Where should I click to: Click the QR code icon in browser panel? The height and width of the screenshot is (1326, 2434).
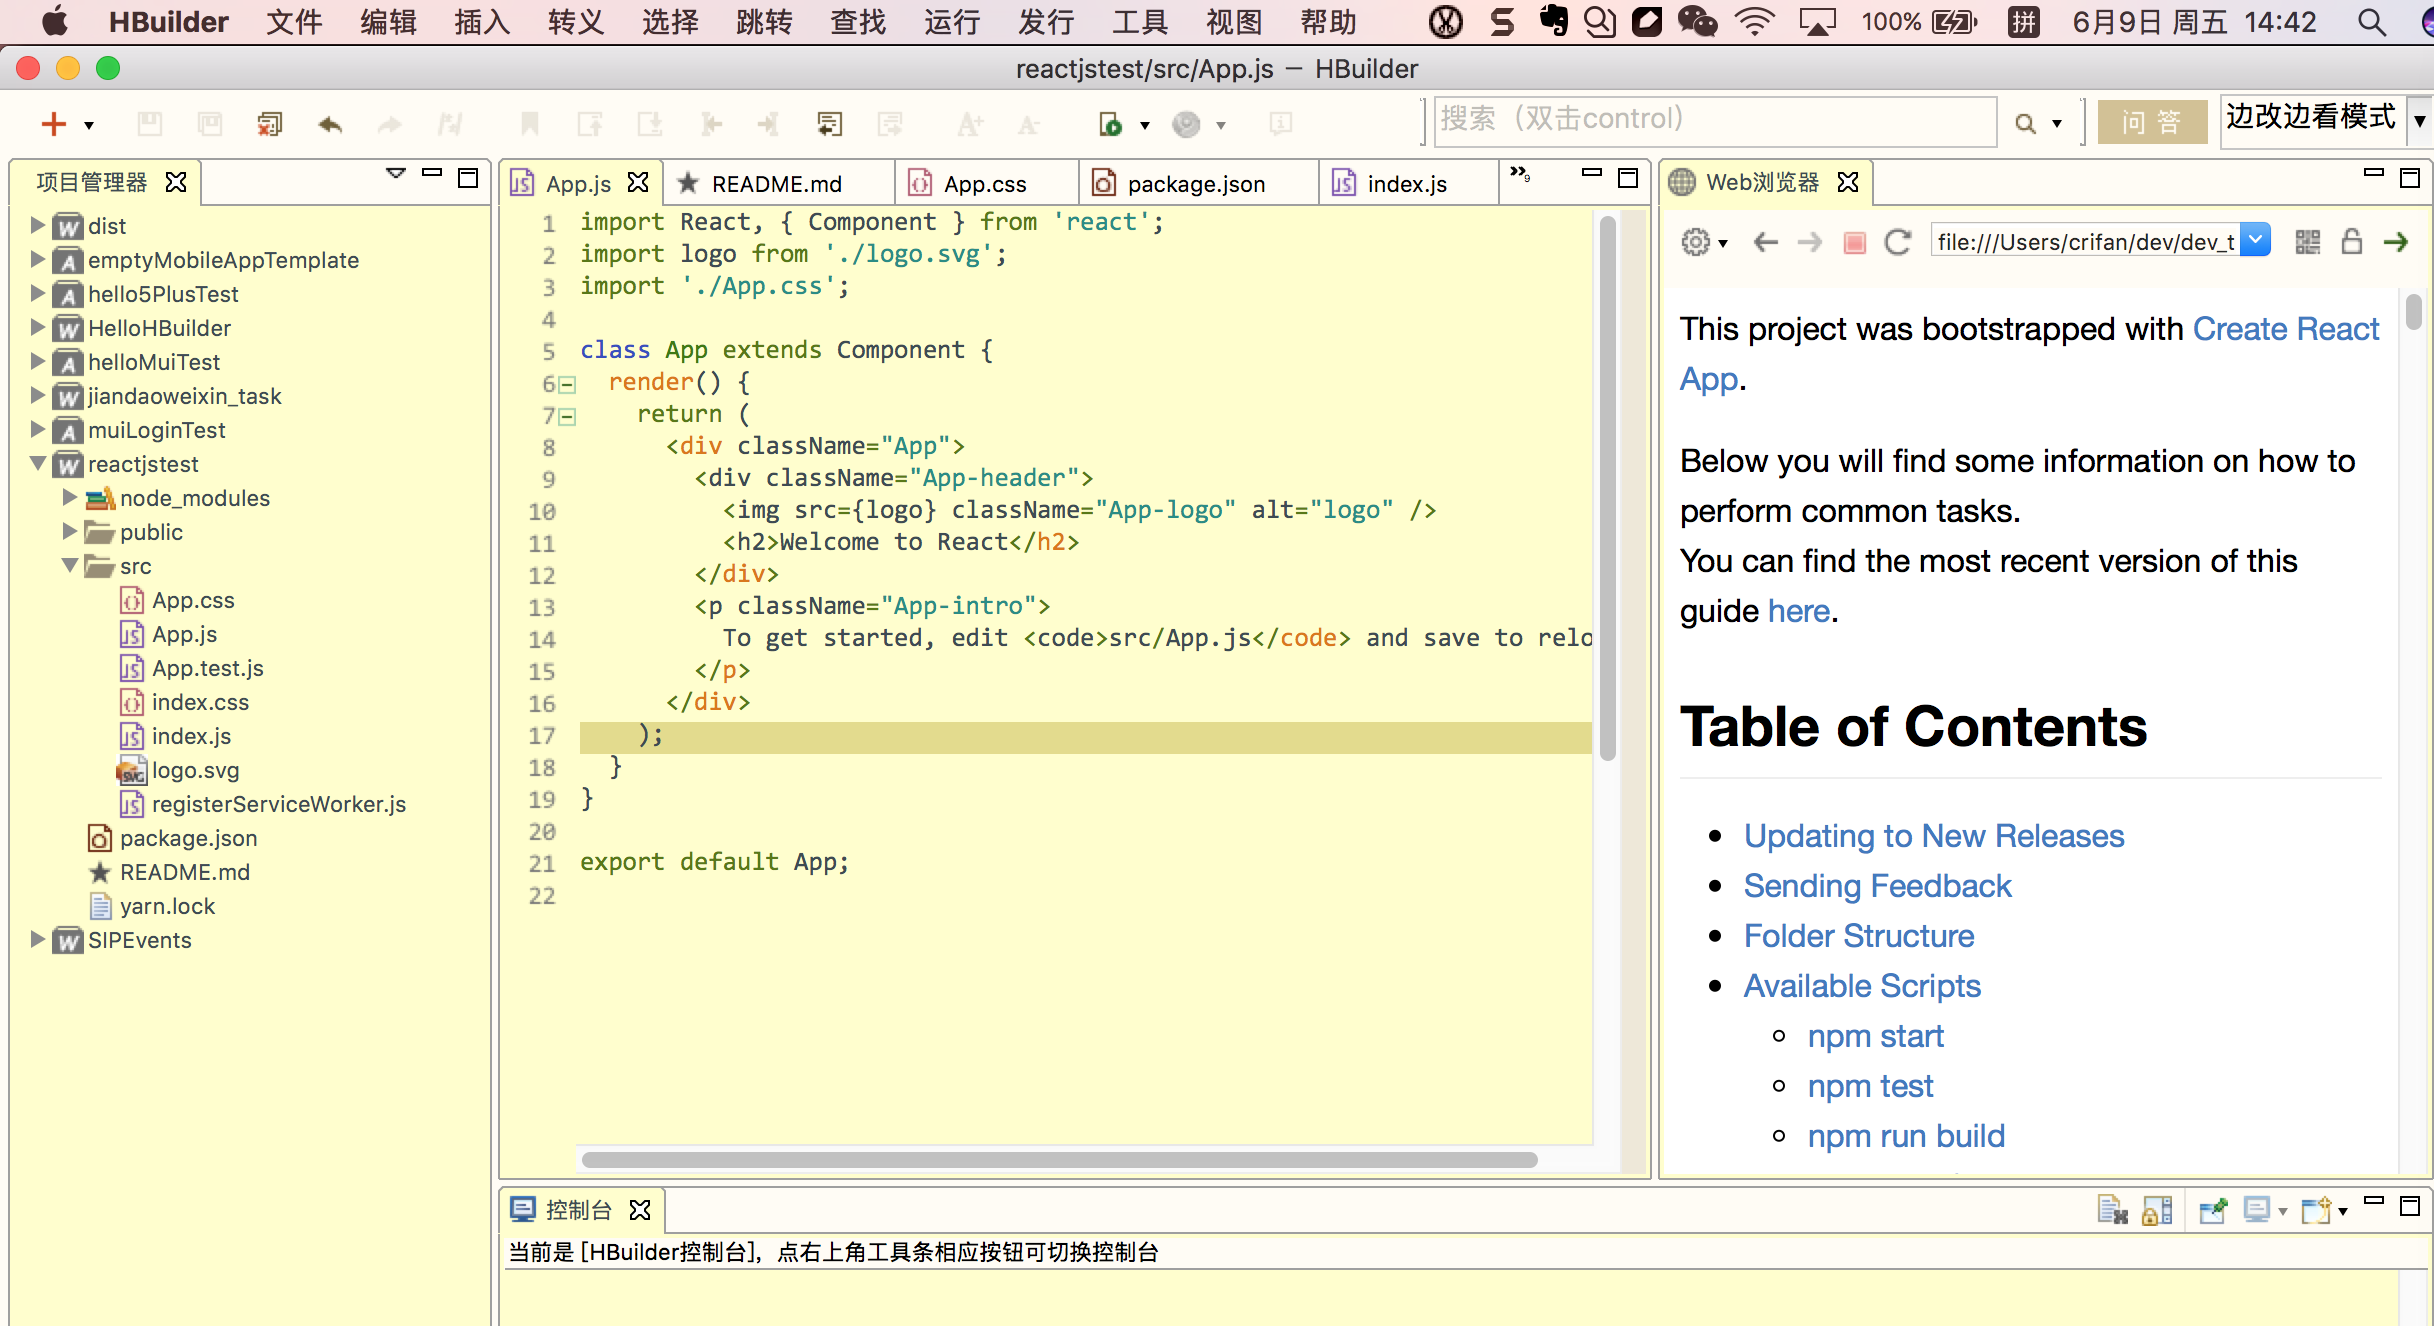(x=2307, y=242)
